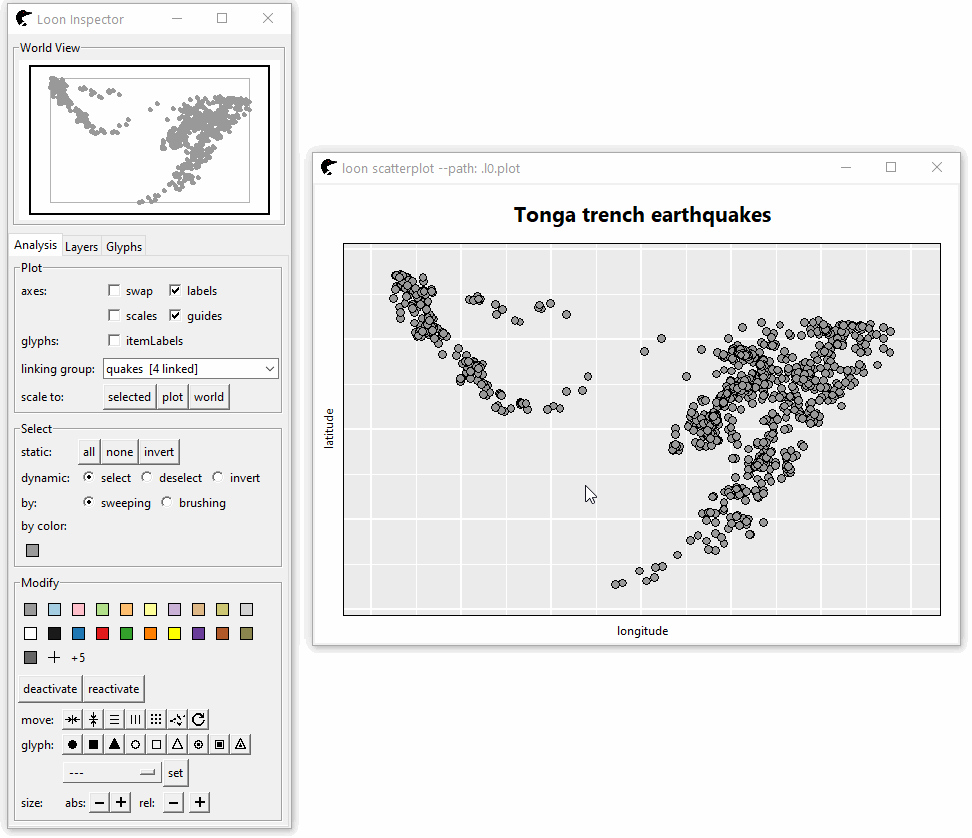Select brushing selection mode

[167, 503]
